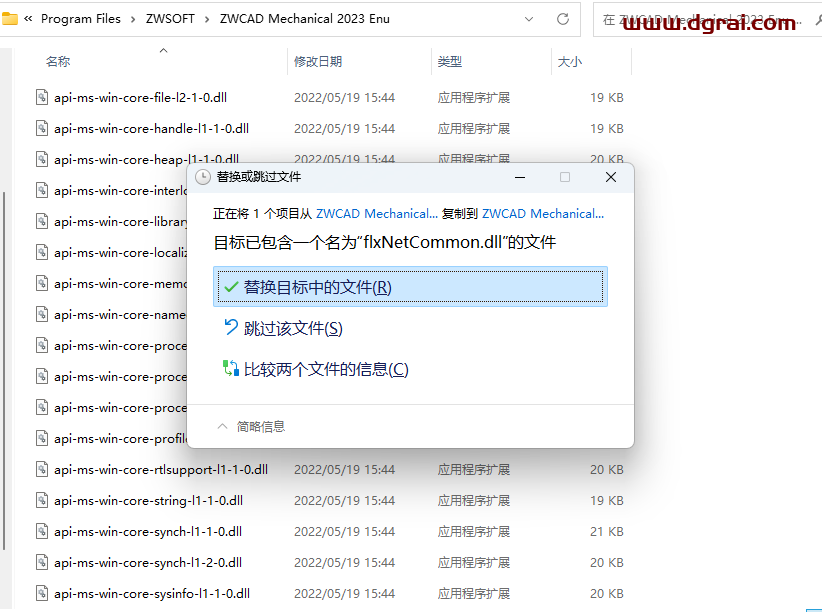Screen dimensions: 822x612
Task: Click file icon of api-ms-win-core-sysinfo row
Action: (x=42, y=593)
